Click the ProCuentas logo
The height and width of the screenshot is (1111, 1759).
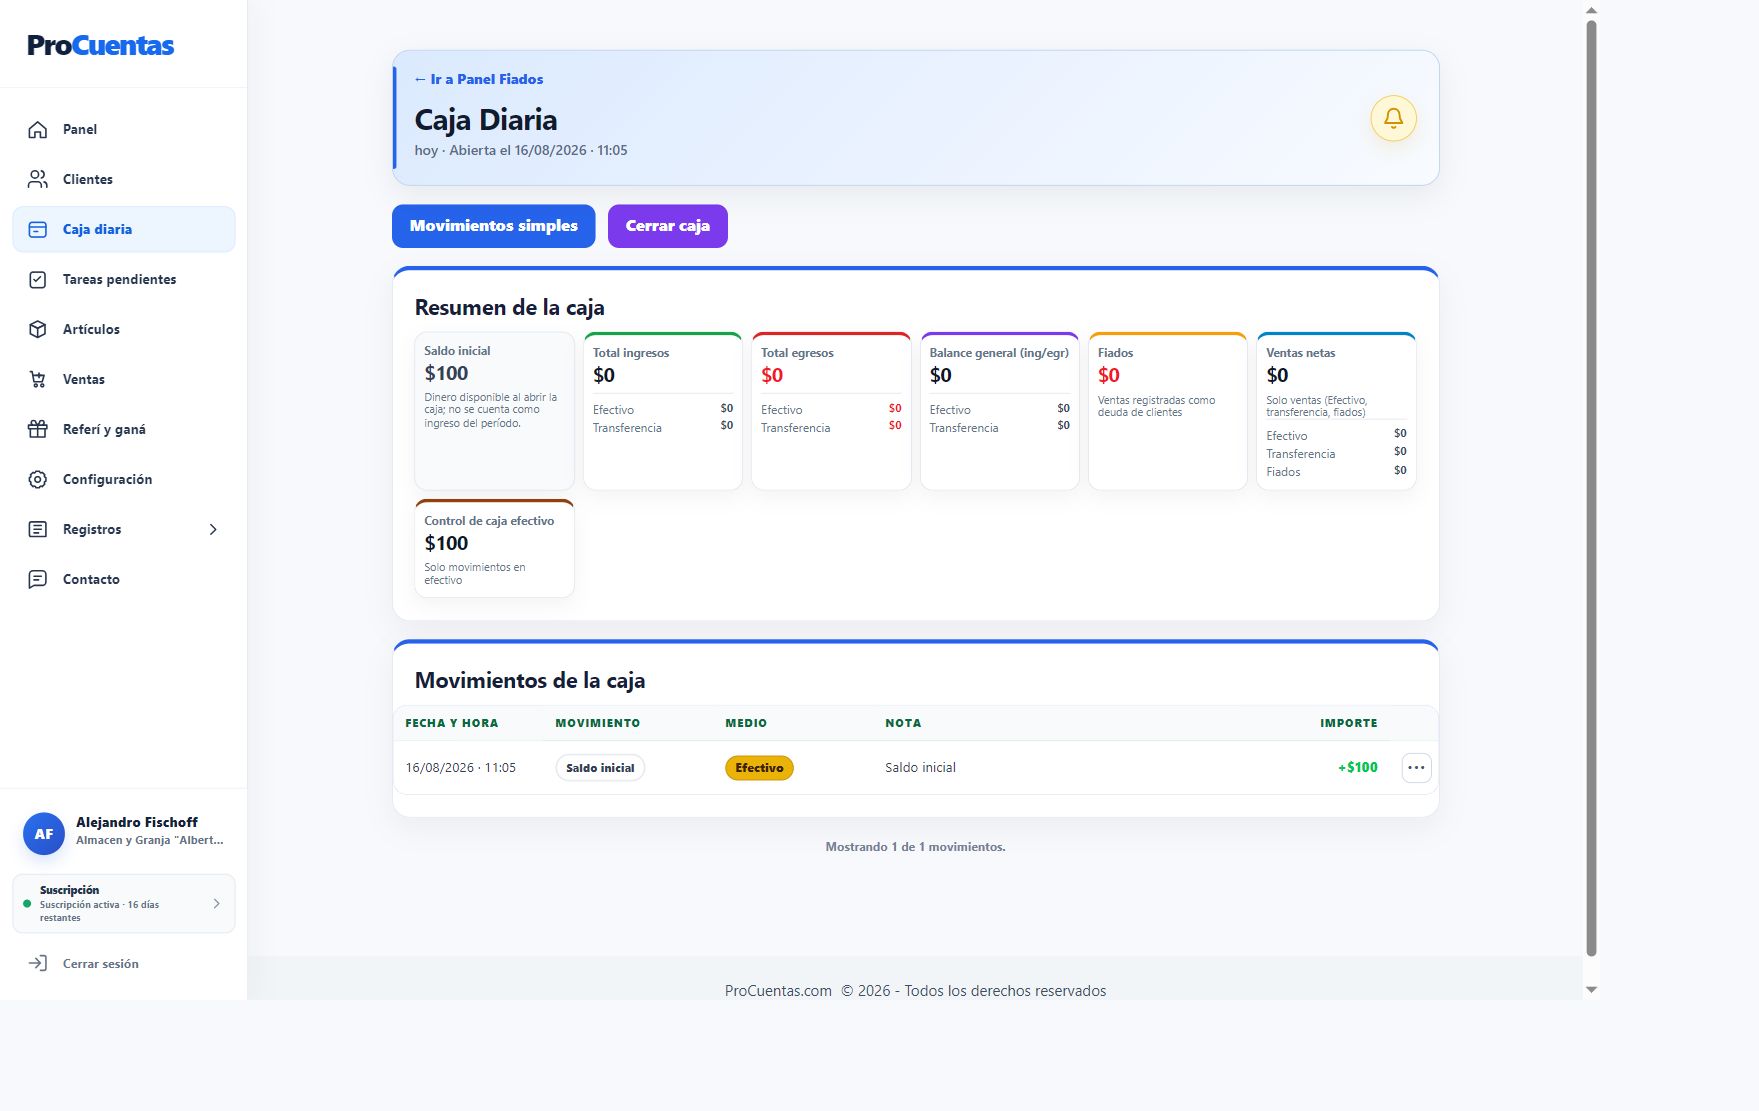[x=100, y=45]
